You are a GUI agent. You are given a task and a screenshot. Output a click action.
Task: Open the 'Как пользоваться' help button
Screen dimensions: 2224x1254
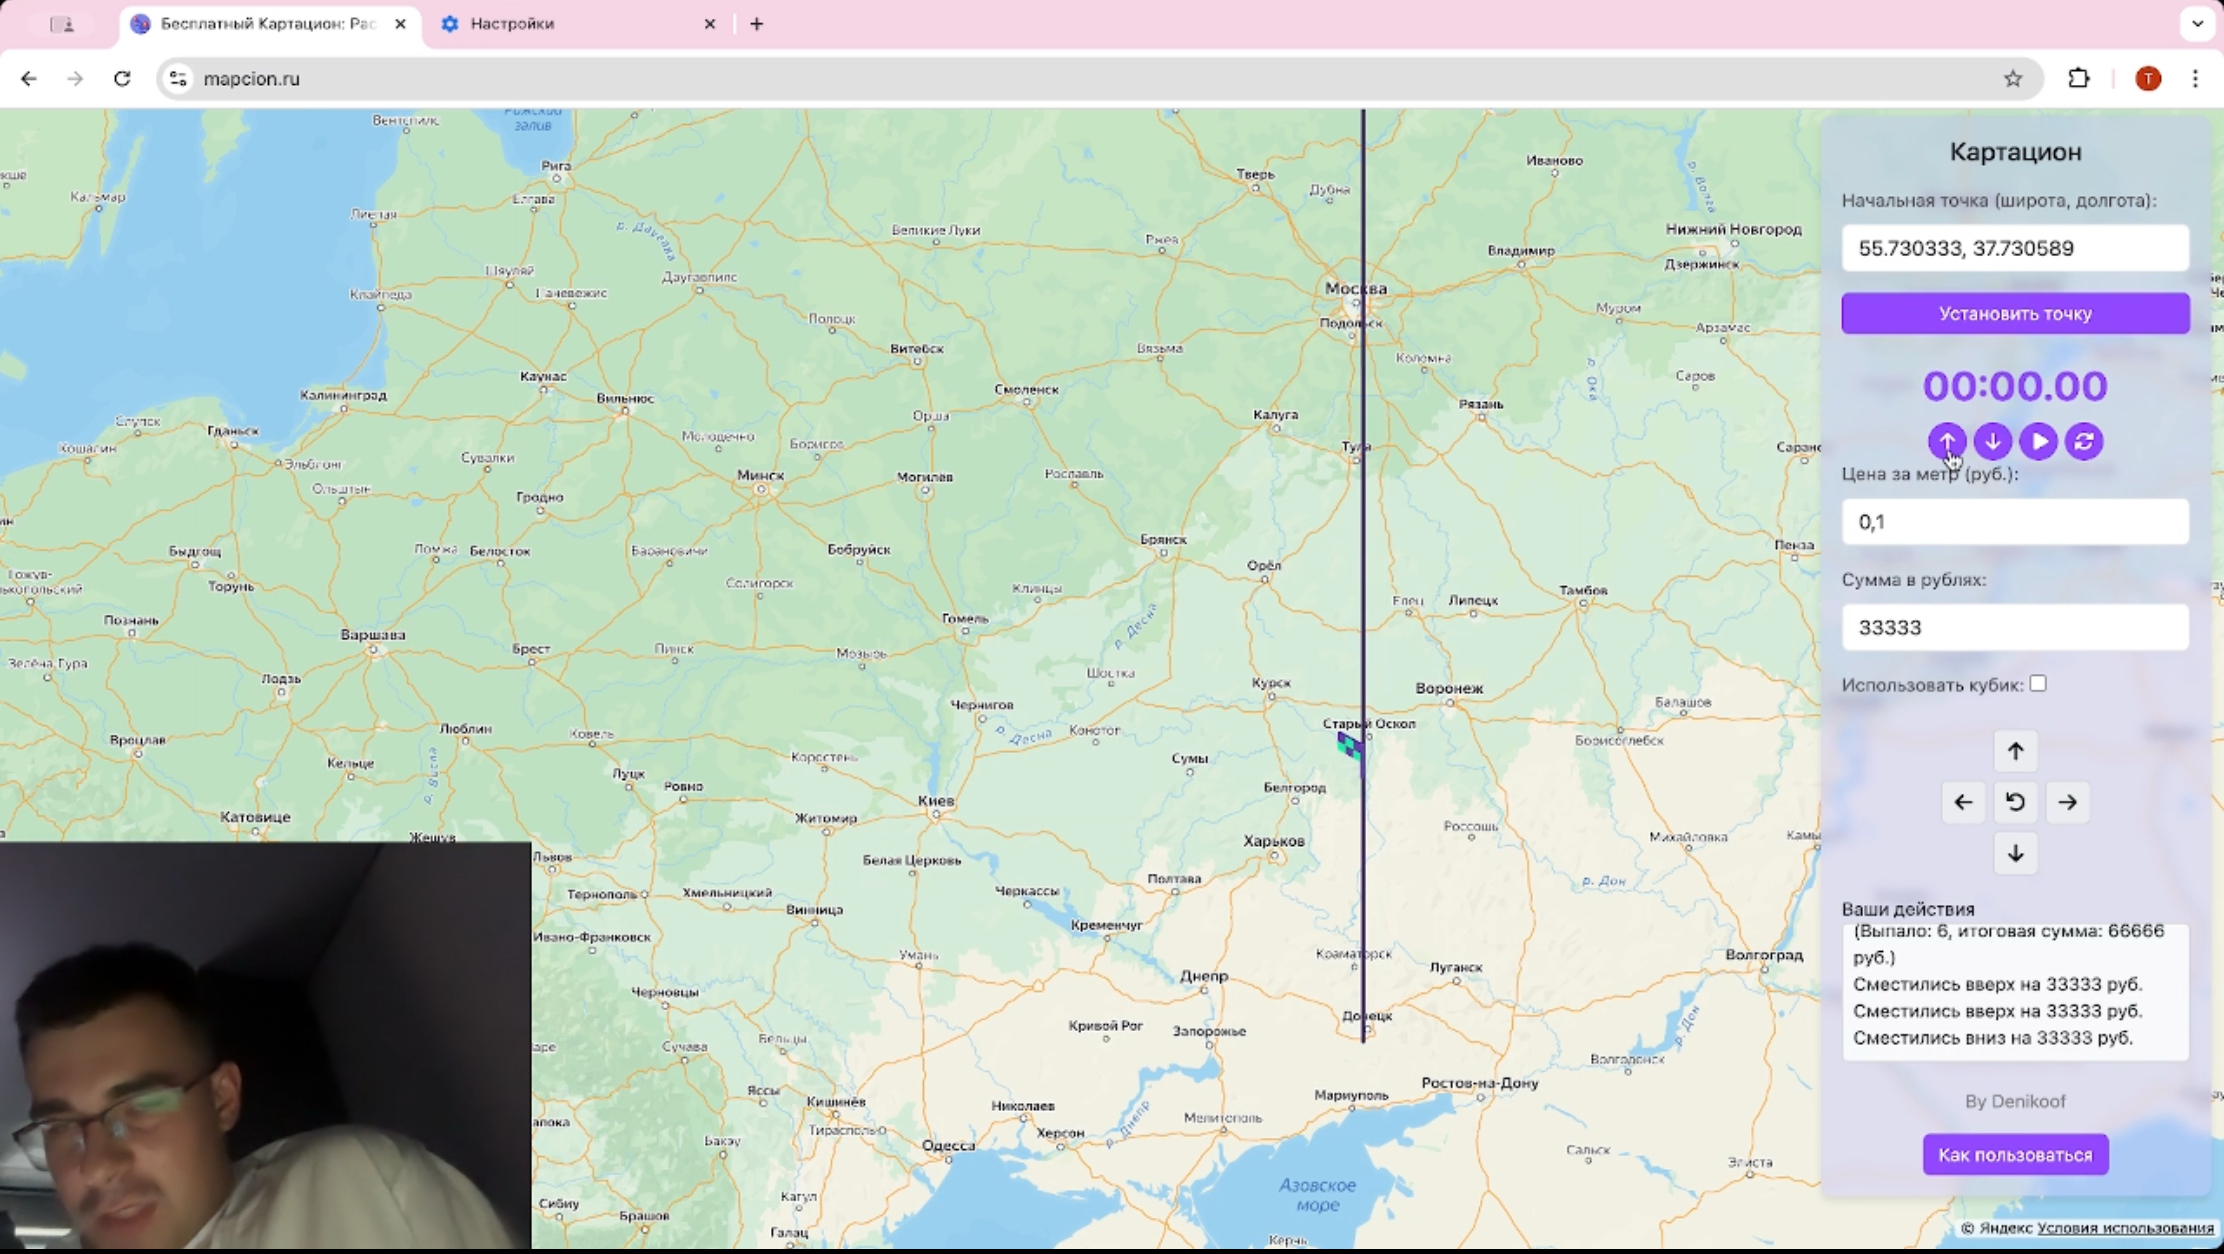coord(2015,1155)
